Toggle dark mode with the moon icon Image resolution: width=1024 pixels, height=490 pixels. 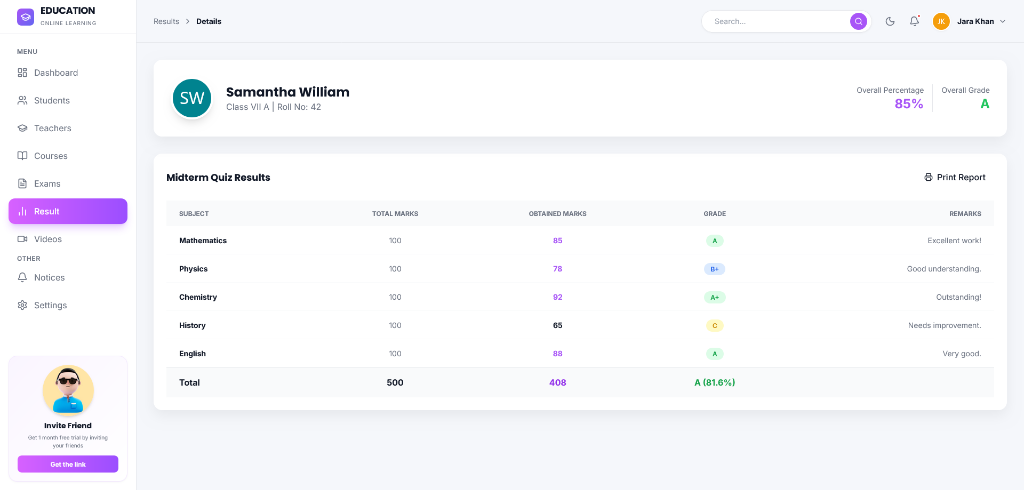pos(890,21)
